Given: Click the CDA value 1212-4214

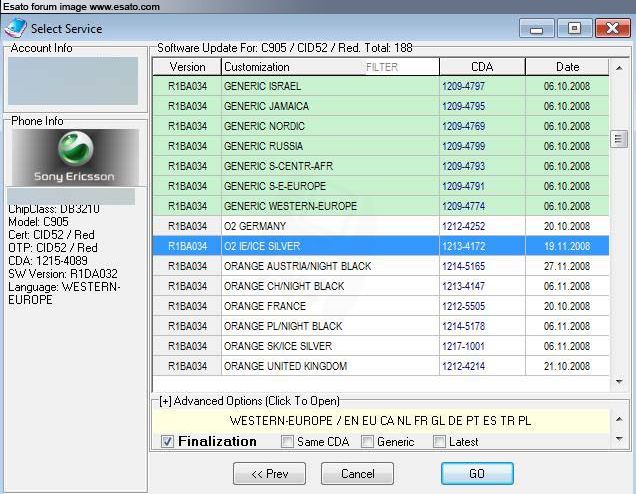Looking at the screenshot, I should tap(463, 366).
